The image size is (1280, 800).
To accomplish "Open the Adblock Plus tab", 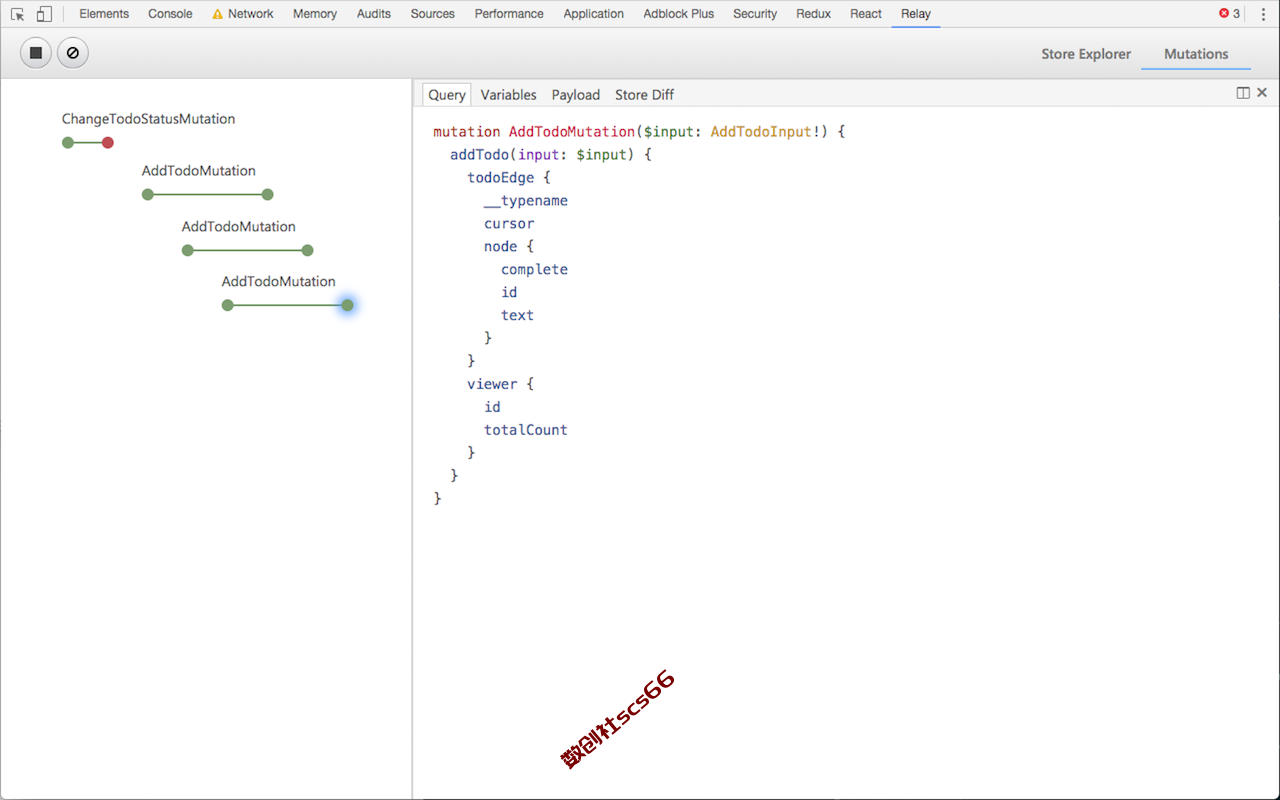I will click(x=679, y=14).
